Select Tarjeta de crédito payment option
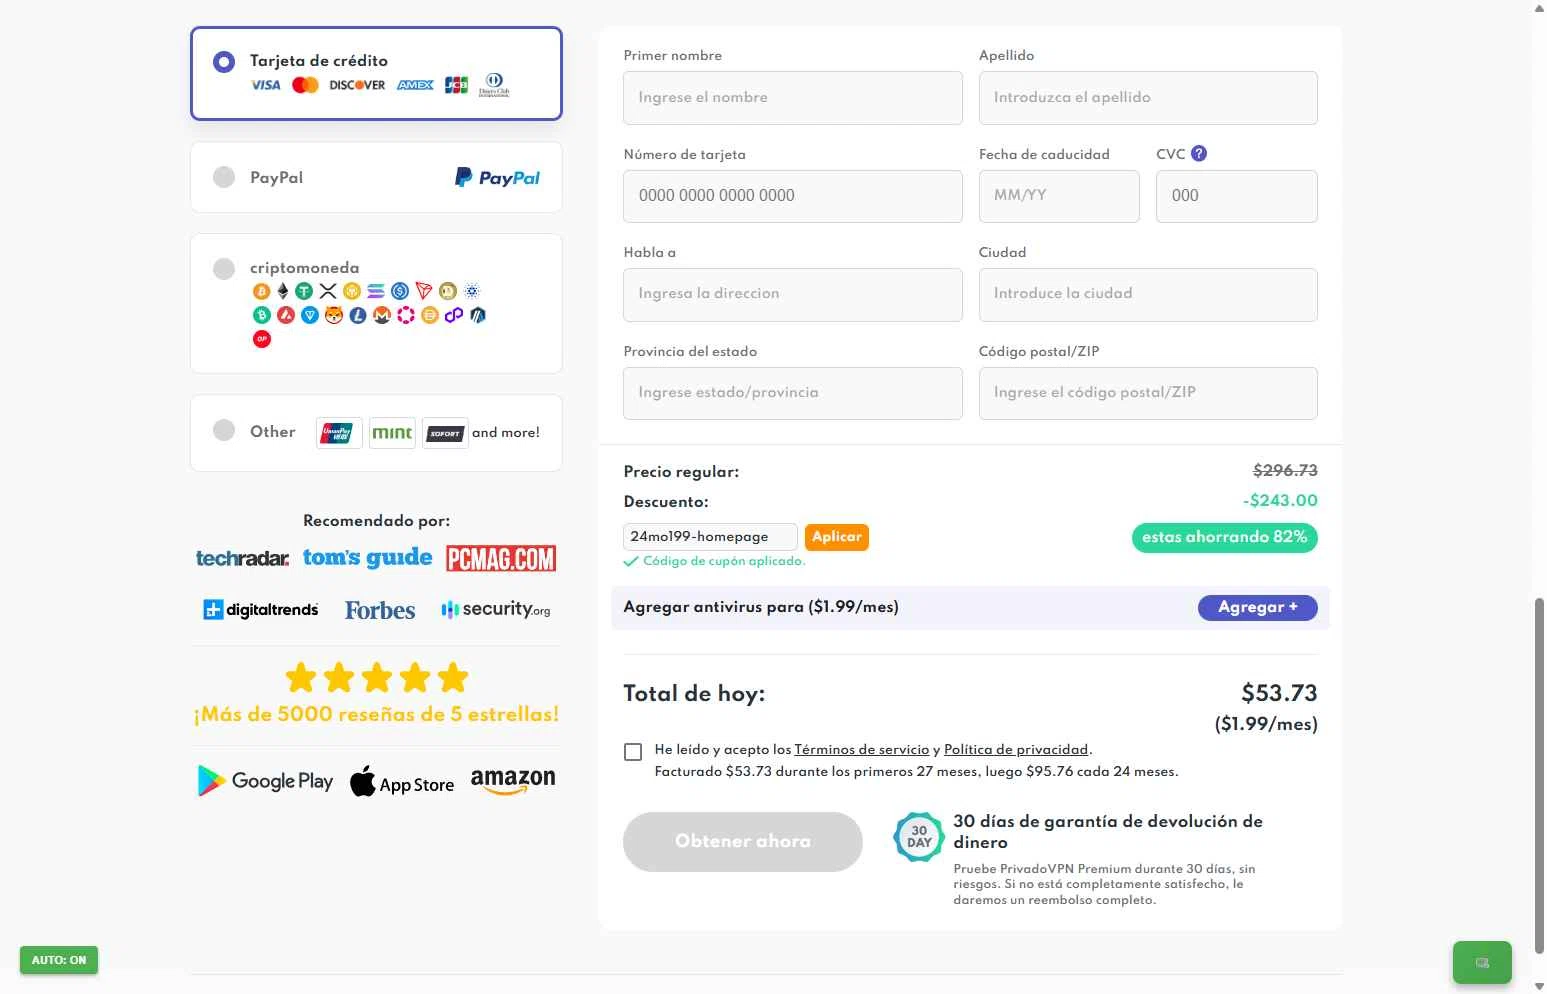This screenshot has width=1547, height=994. (376, 73)
